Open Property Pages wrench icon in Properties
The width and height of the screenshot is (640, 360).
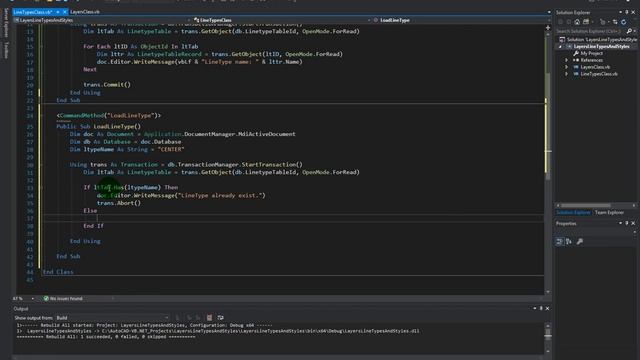[x=580, y=242]
